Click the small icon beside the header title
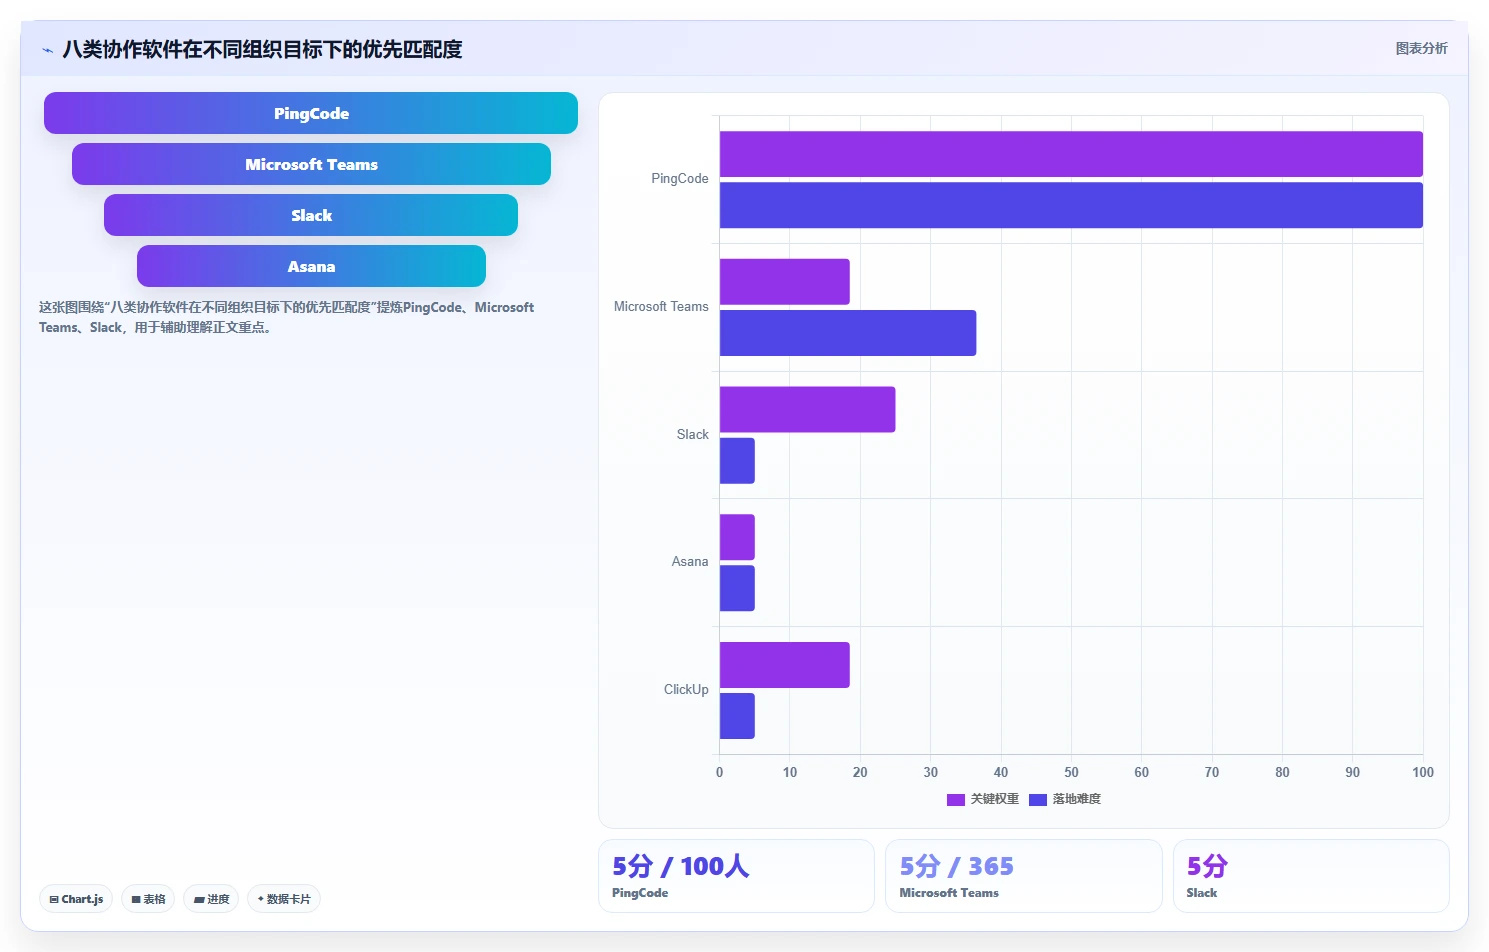 pos(47,50)
